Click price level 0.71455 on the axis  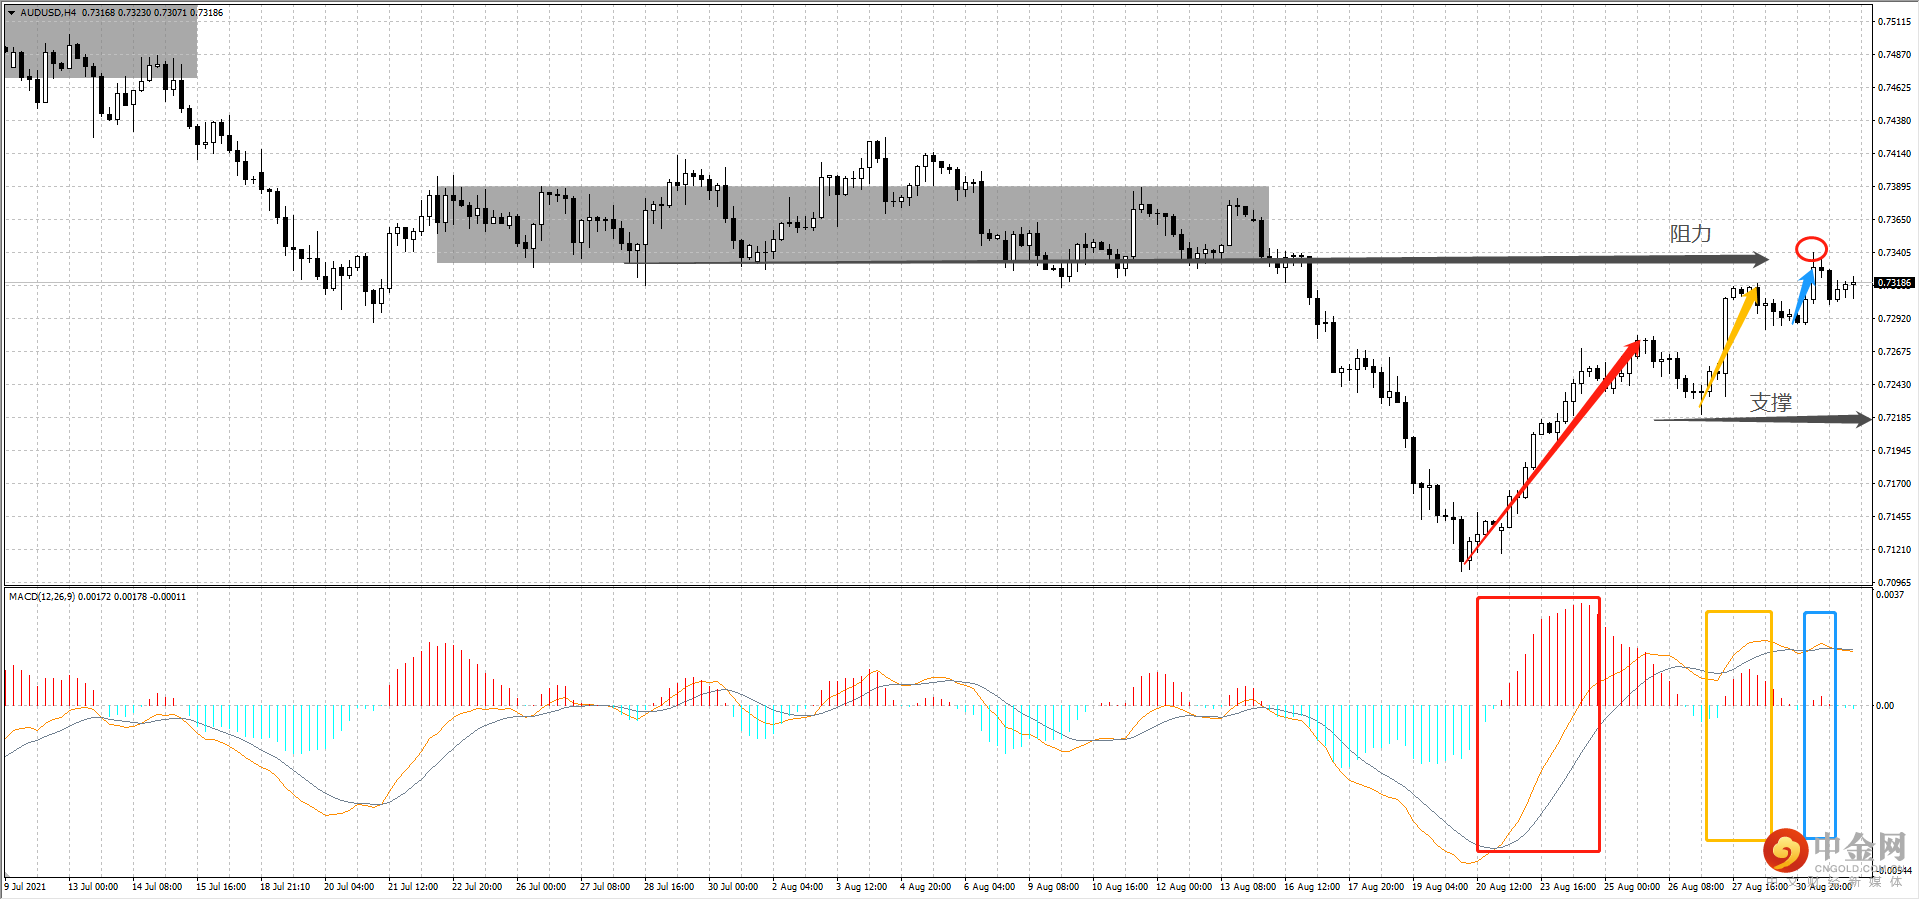[1894, 517]
